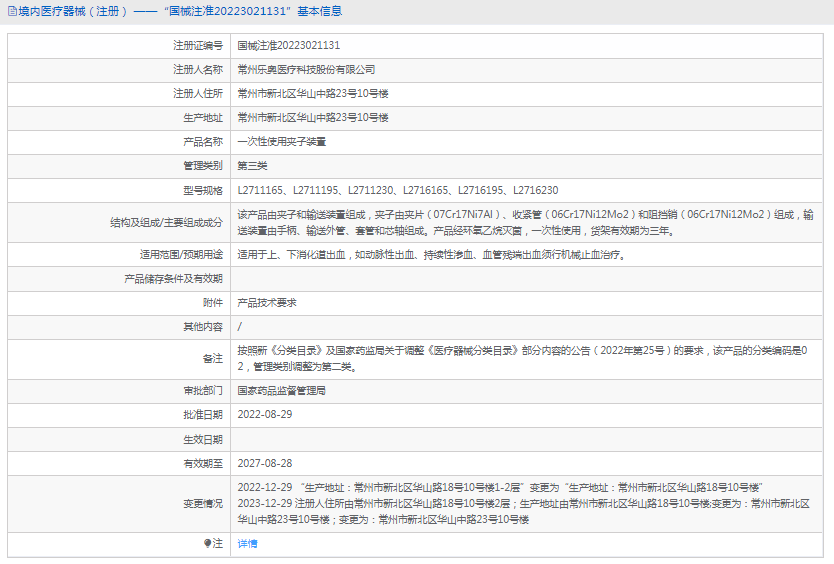Select the 生产地址 label
The width and height of the screenshot is (834, 564).
coord(203,118)
